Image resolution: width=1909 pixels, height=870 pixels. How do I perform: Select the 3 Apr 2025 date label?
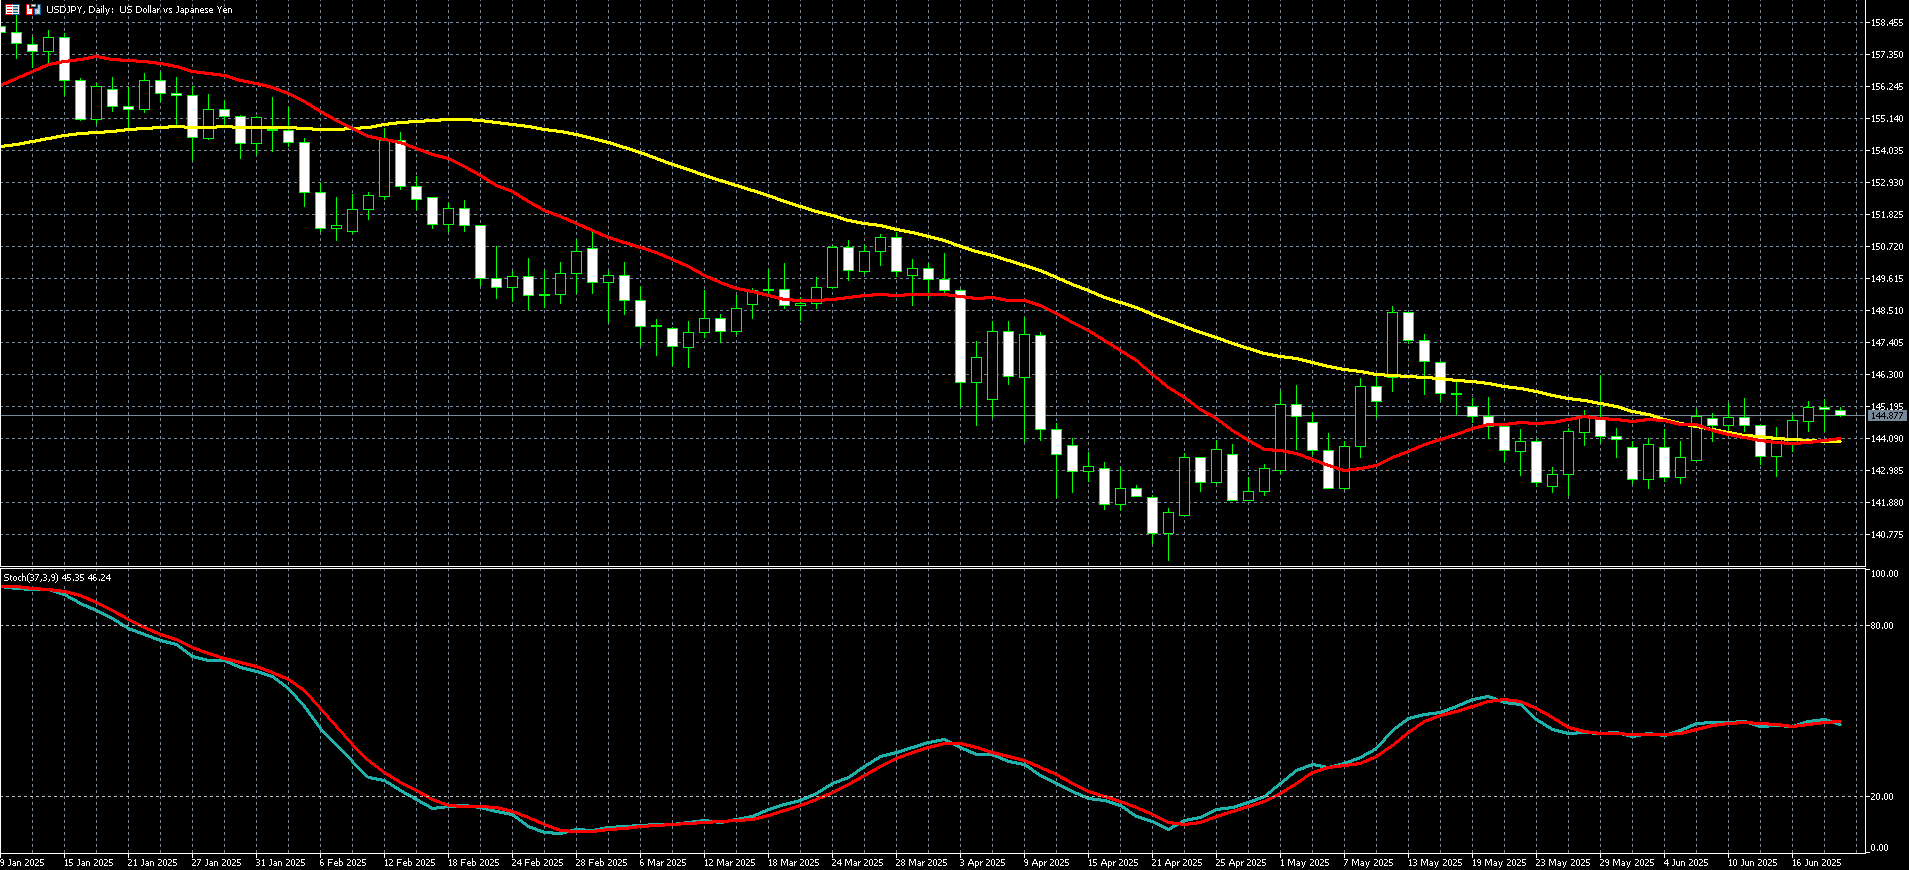982,862
